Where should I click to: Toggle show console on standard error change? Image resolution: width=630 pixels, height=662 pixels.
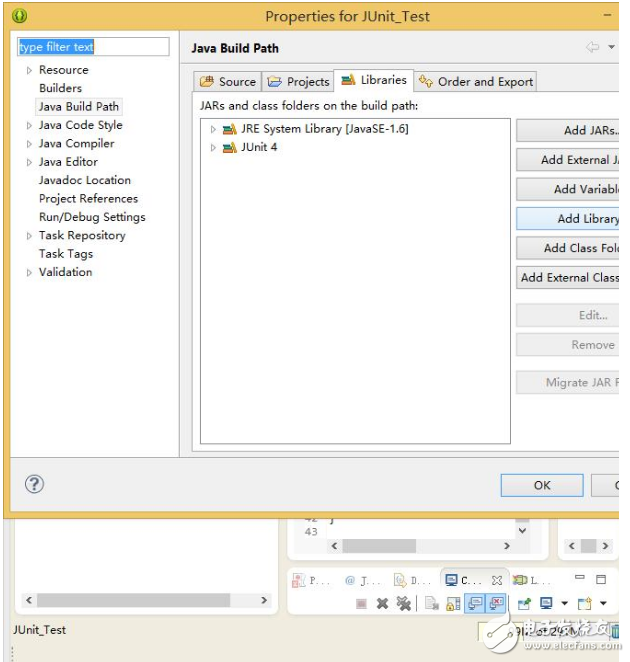(x=496, y=603)
